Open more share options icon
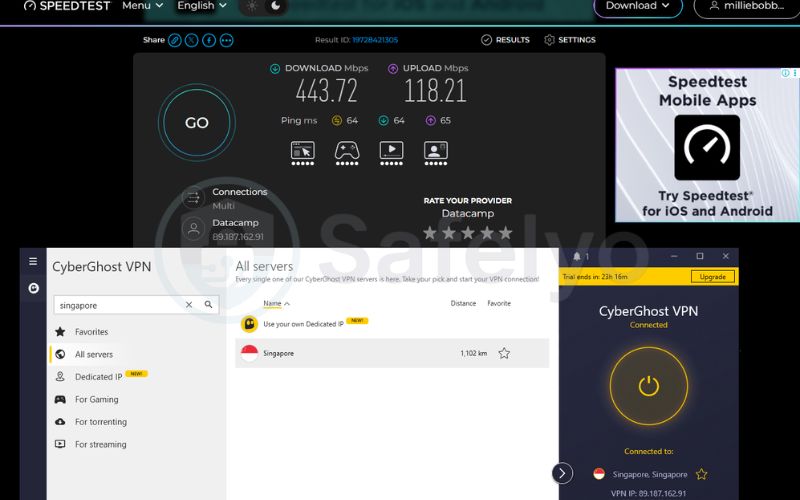Image resolution: width=800 pixels, height=500 pixels. [227, 40]
